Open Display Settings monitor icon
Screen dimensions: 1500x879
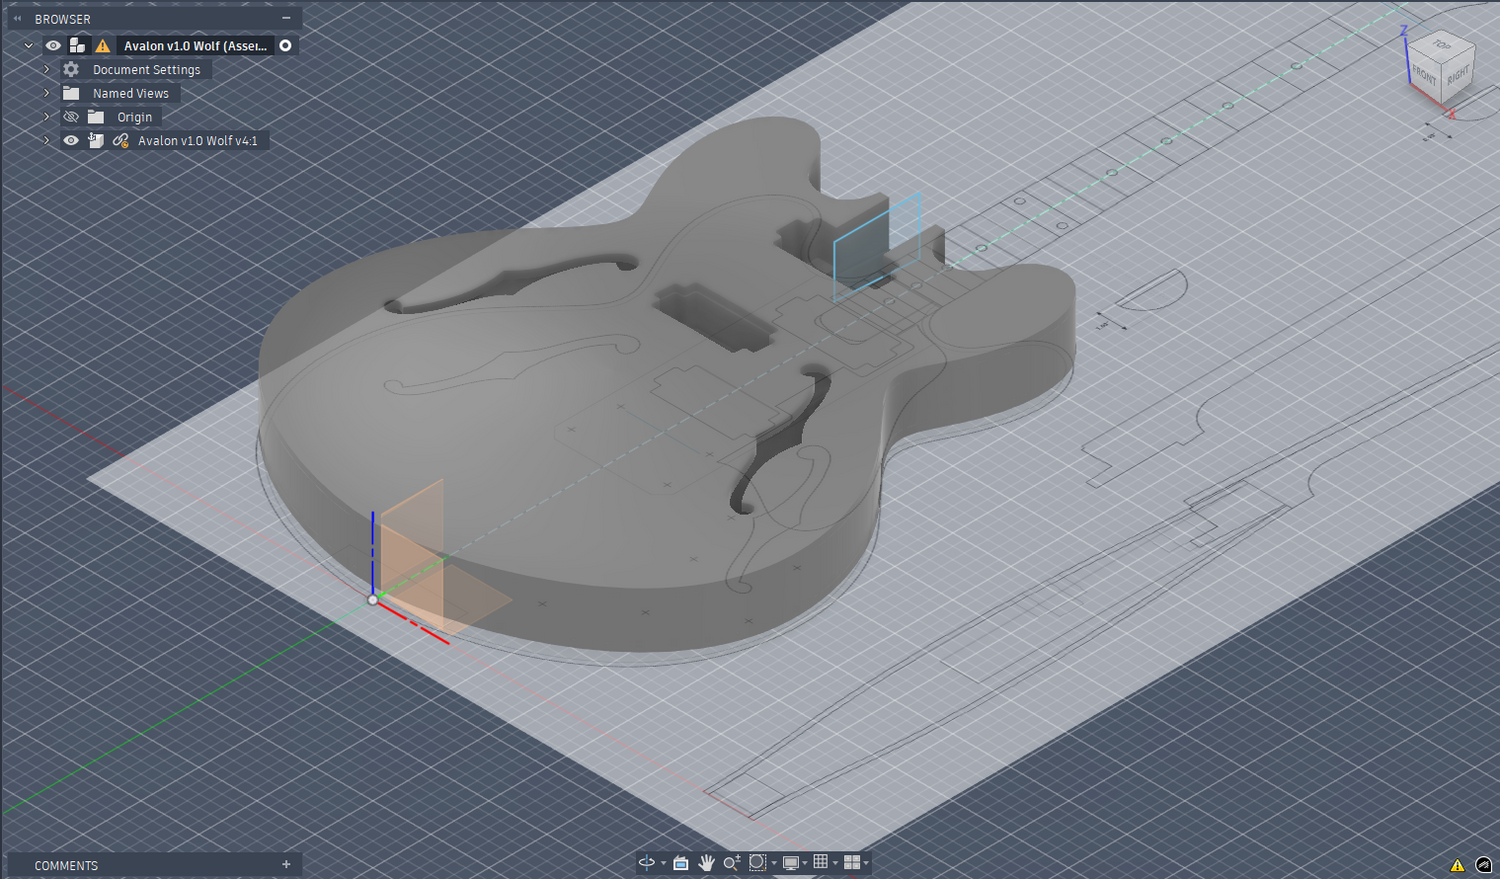point(791,862)
